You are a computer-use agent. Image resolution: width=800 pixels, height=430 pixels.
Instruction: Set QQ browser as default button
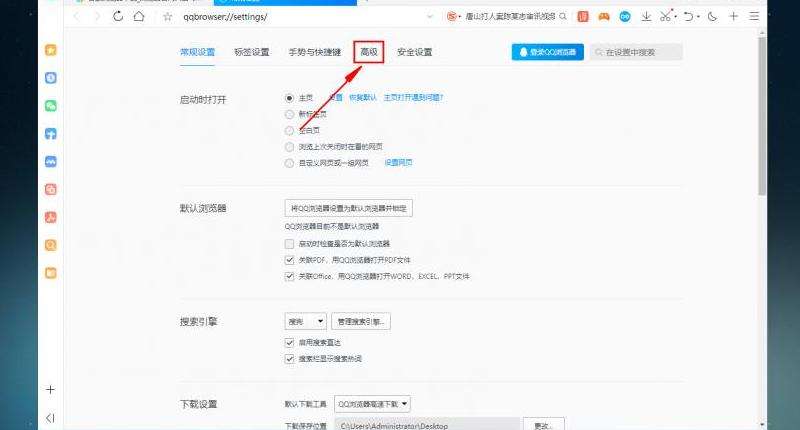point(348,208)
